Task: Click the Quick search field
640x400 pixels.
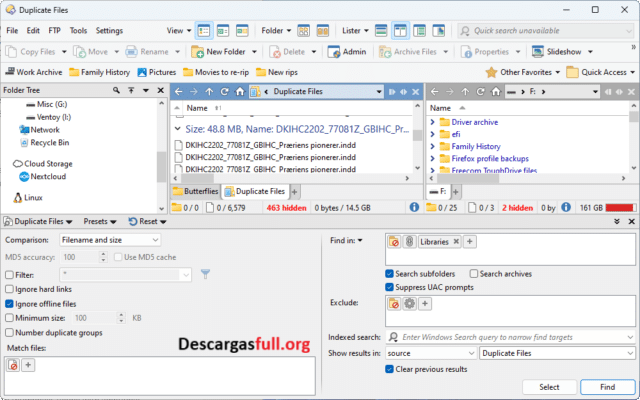Action: tap(546, 31)
